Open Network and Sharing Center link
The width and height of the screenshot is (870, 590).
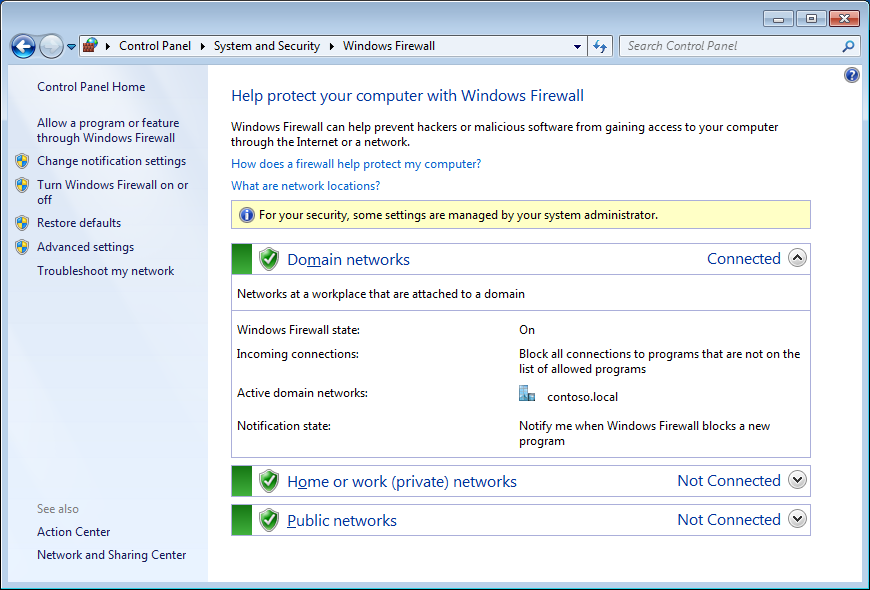coord(111,555)
